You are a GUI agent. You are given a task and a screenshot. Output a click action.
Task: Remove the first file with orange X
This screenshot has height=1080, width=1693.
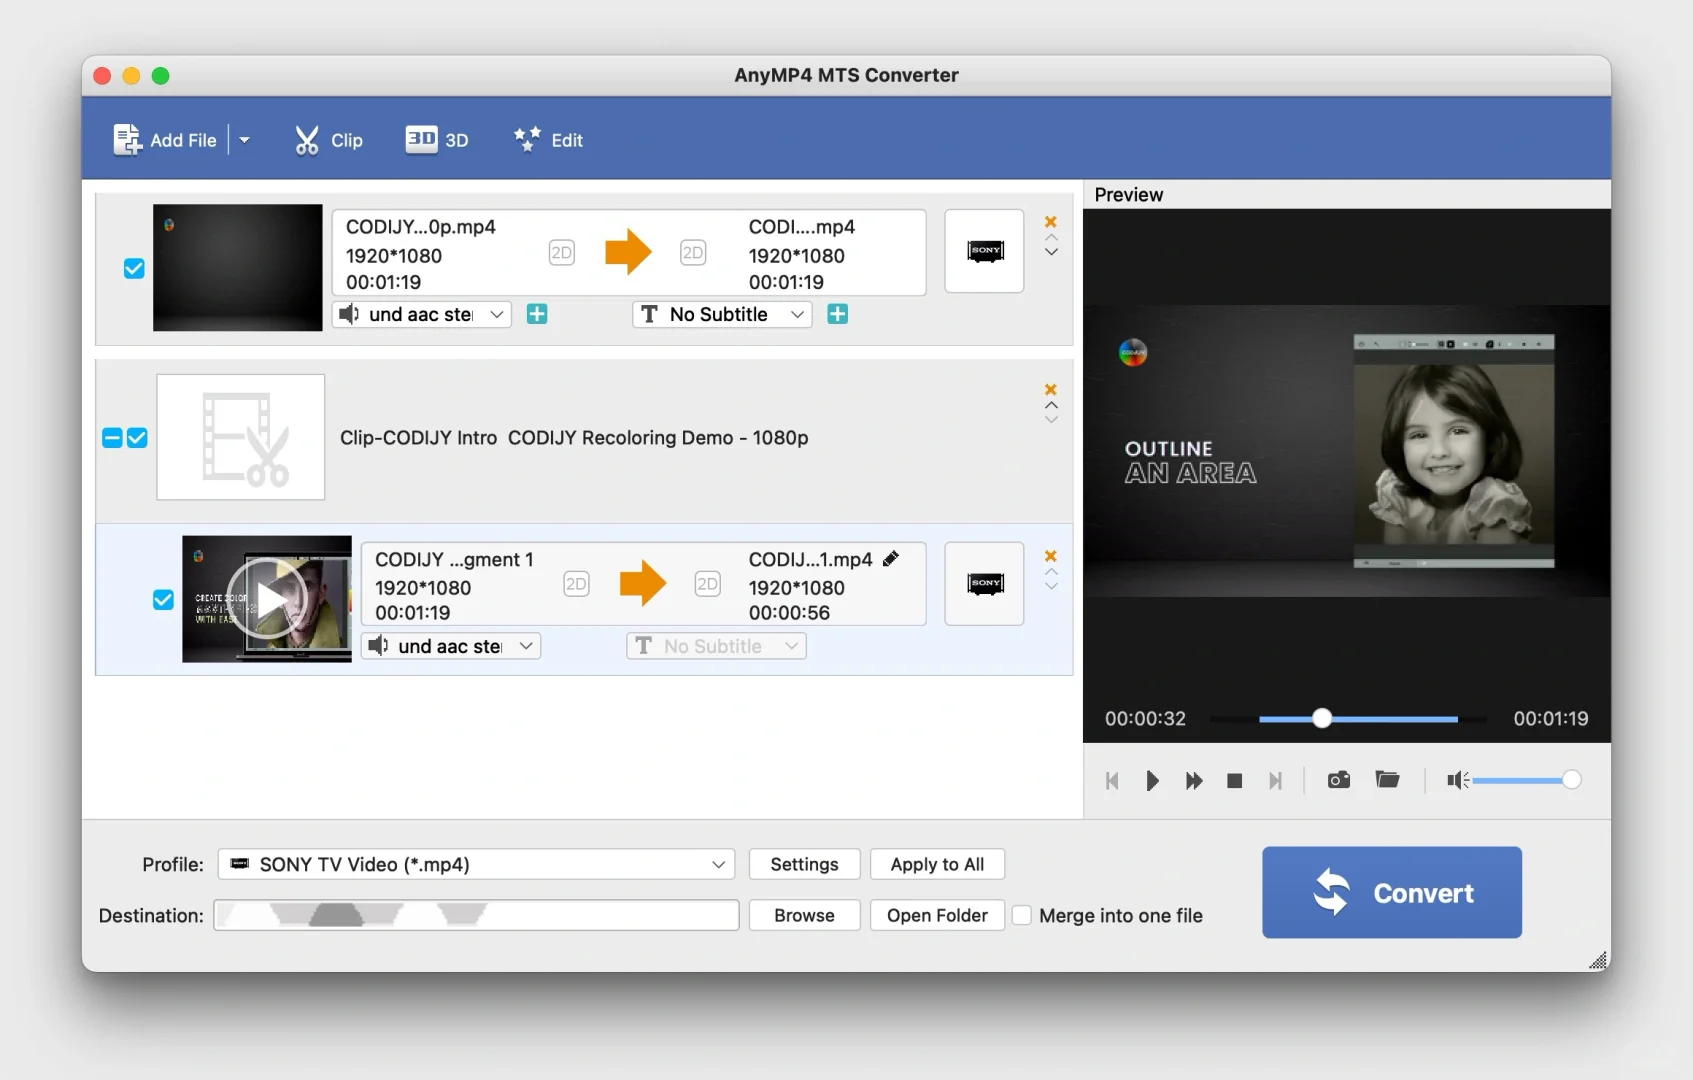1051,222
